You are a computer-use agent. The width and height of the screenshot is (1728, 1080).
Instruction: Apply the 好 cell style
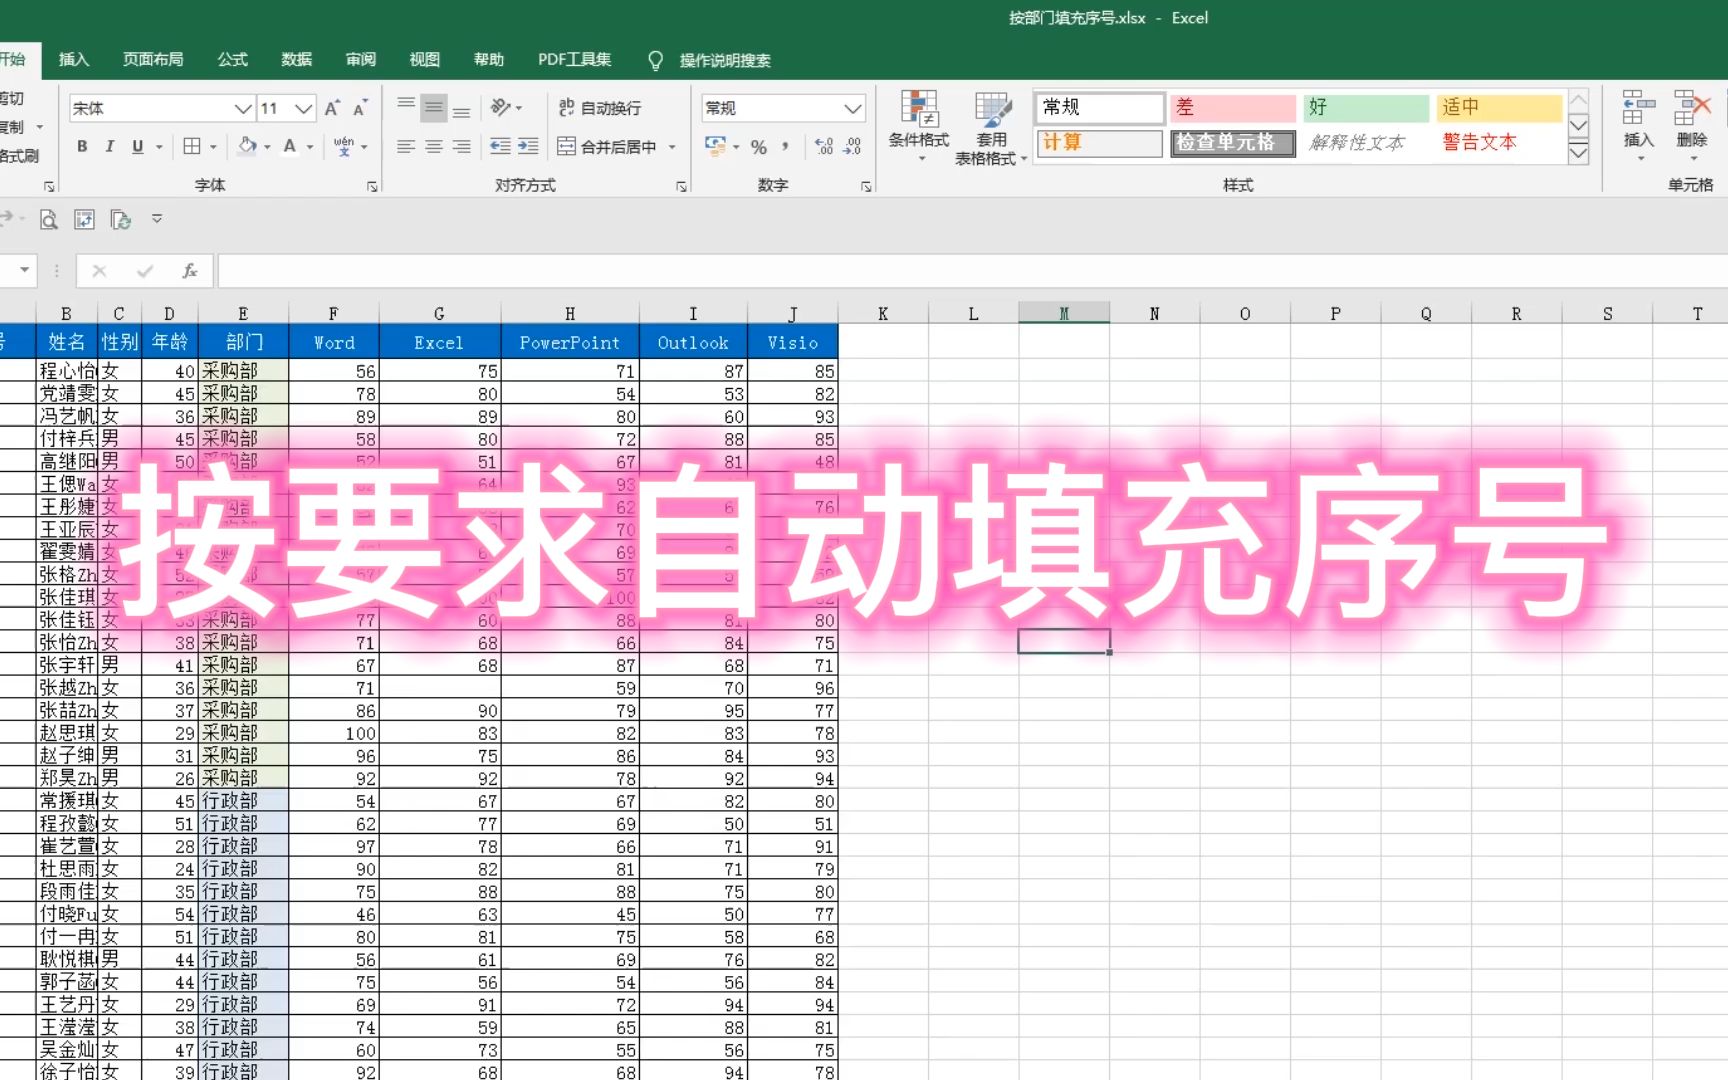tap(1366, 107)
